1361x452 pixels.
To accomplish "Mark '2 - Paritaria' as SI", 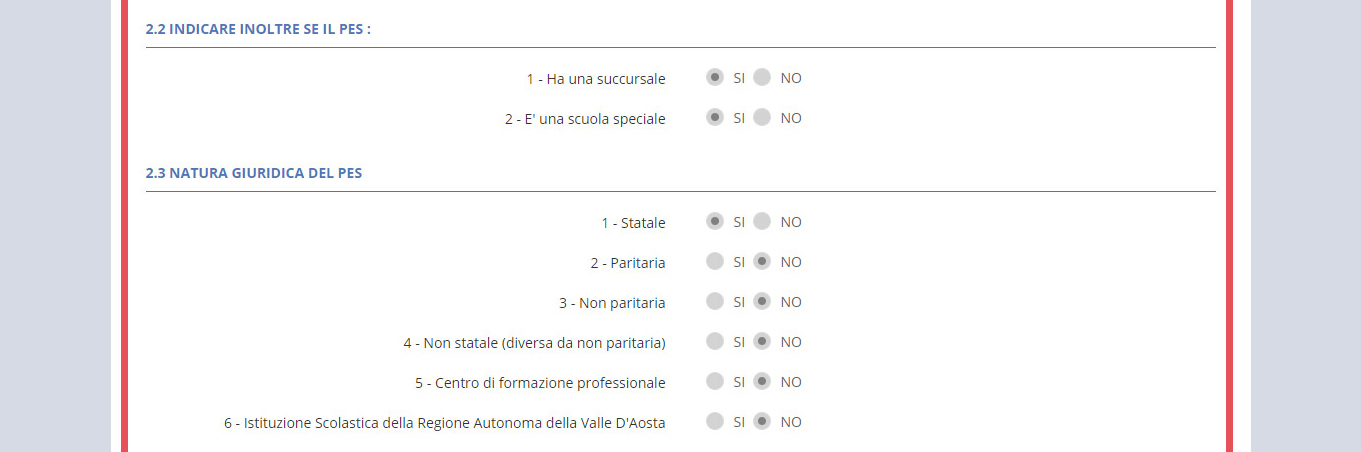I will pos(714,262).
